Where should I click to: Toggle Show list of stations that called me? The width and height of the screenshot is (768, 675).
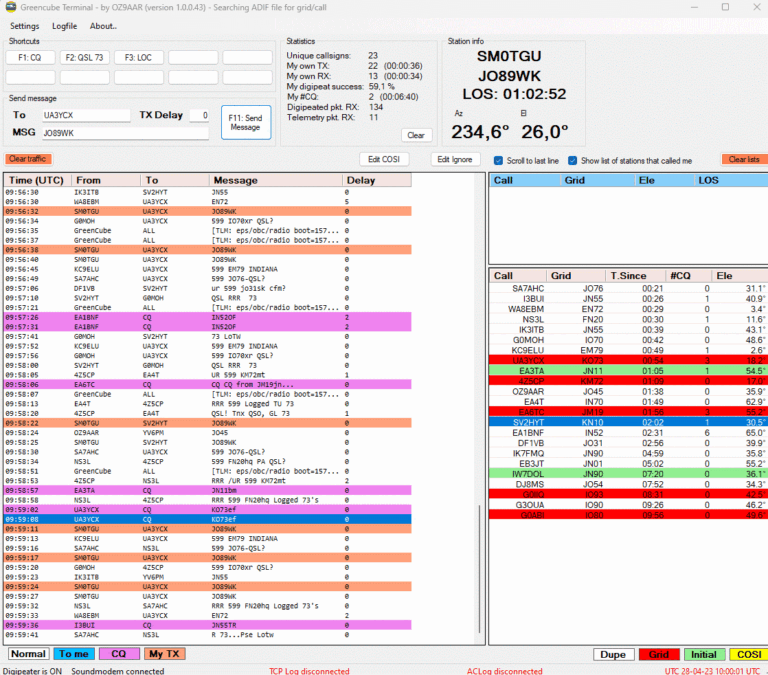tap(573, 160)
